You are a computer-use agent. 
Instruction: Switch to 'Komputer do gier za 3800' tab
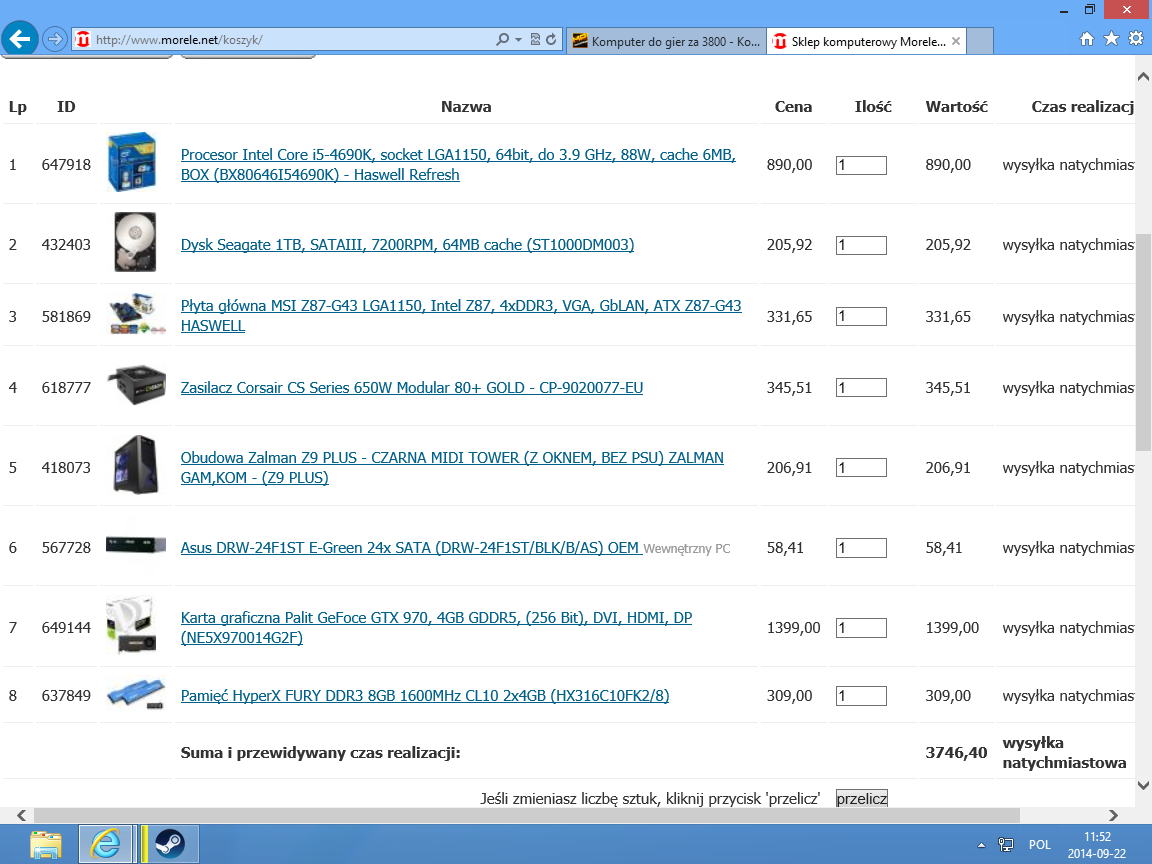[x=666, y=41]
